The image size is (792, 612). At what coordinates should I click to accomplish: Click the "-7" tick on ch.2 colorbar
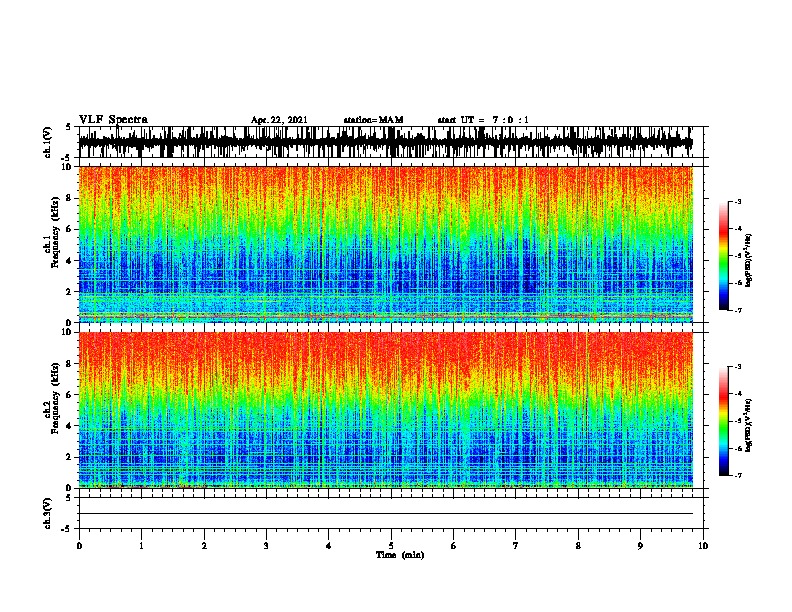pyautogui.click(x=737, y=475)
